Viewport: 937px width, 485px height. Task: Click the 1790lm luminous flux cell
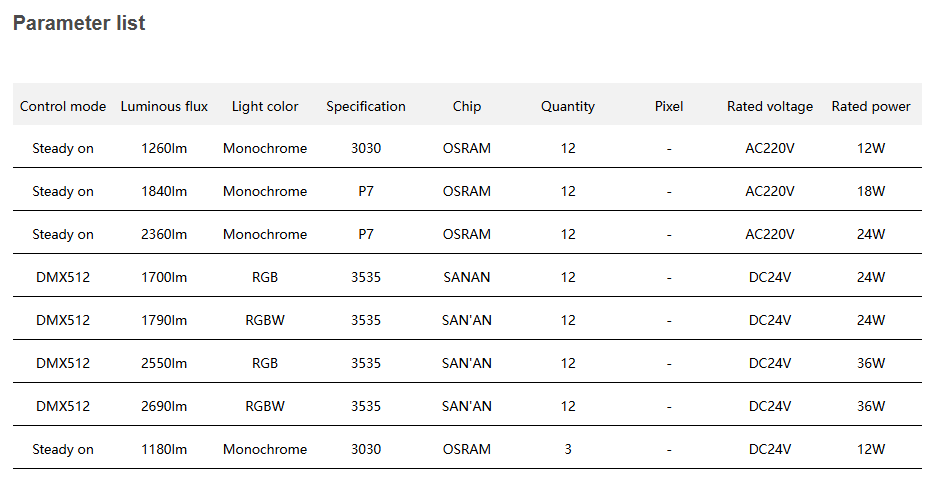[164, 320]
